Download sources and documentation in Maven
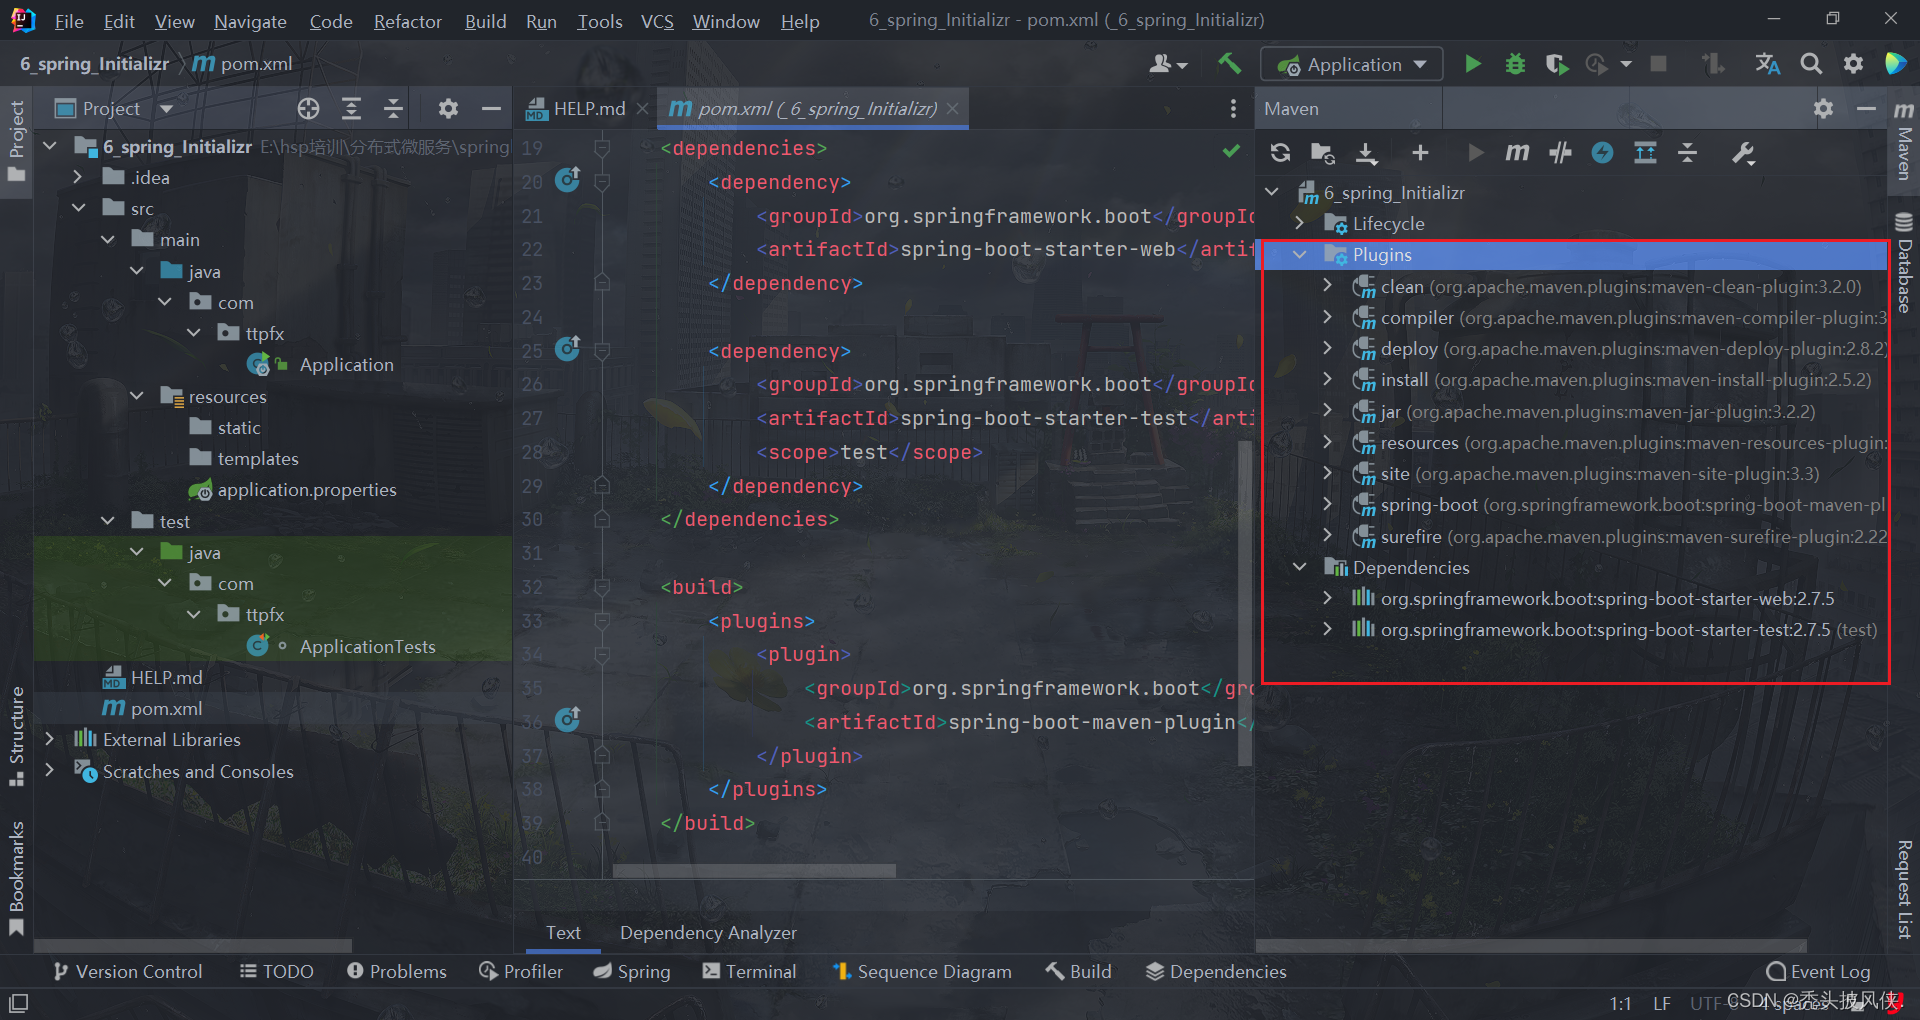 tap(1366, 153)
